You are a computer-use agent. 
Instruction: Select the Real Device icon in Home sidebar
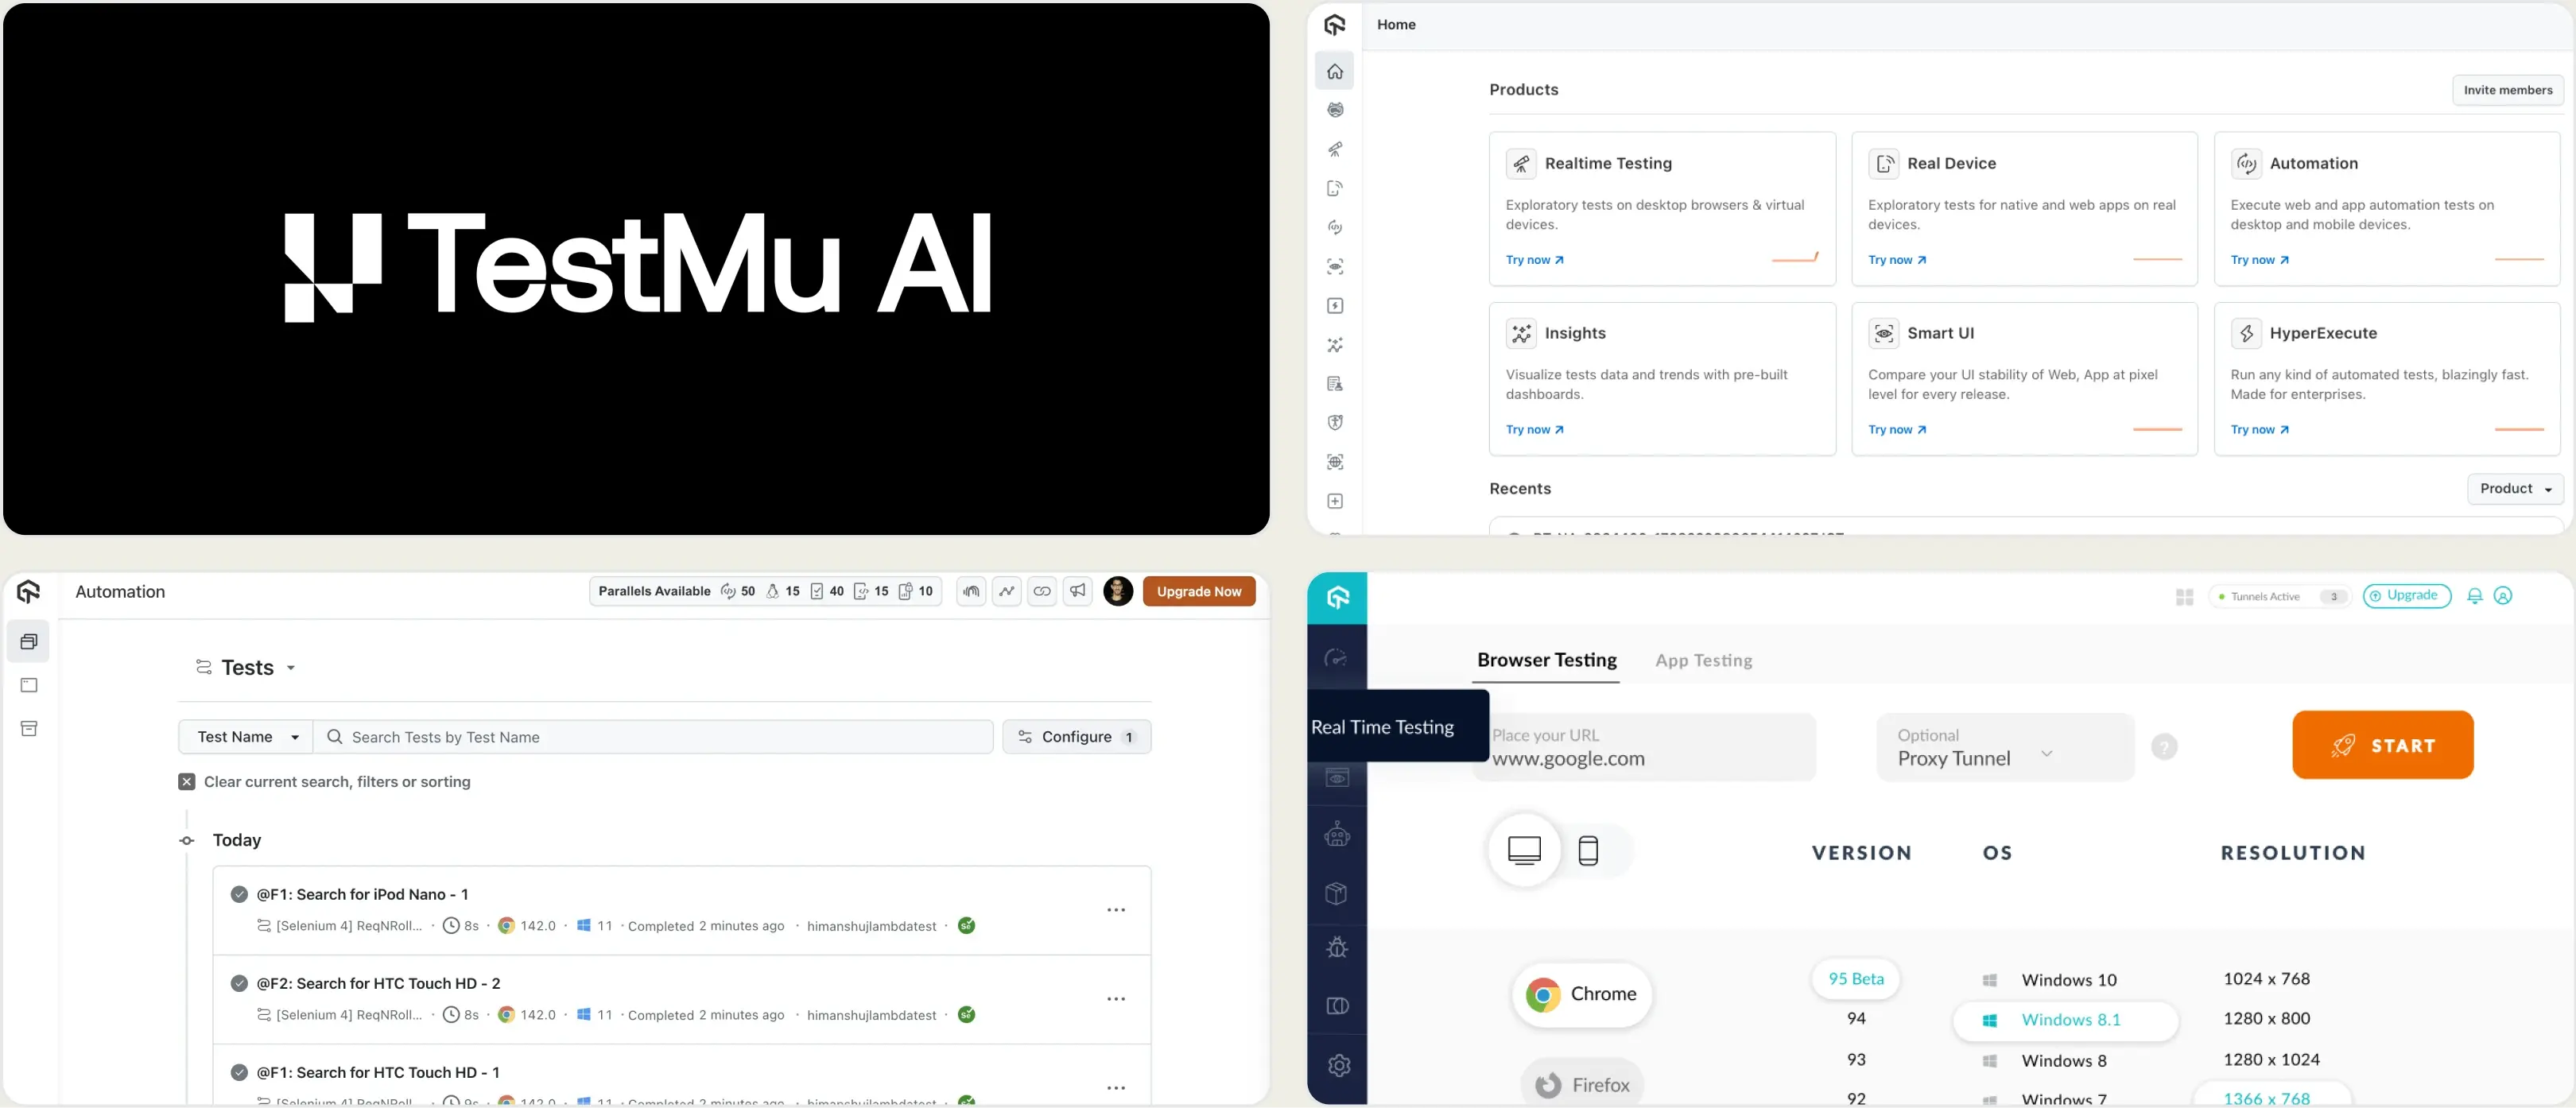[1335, 188]
